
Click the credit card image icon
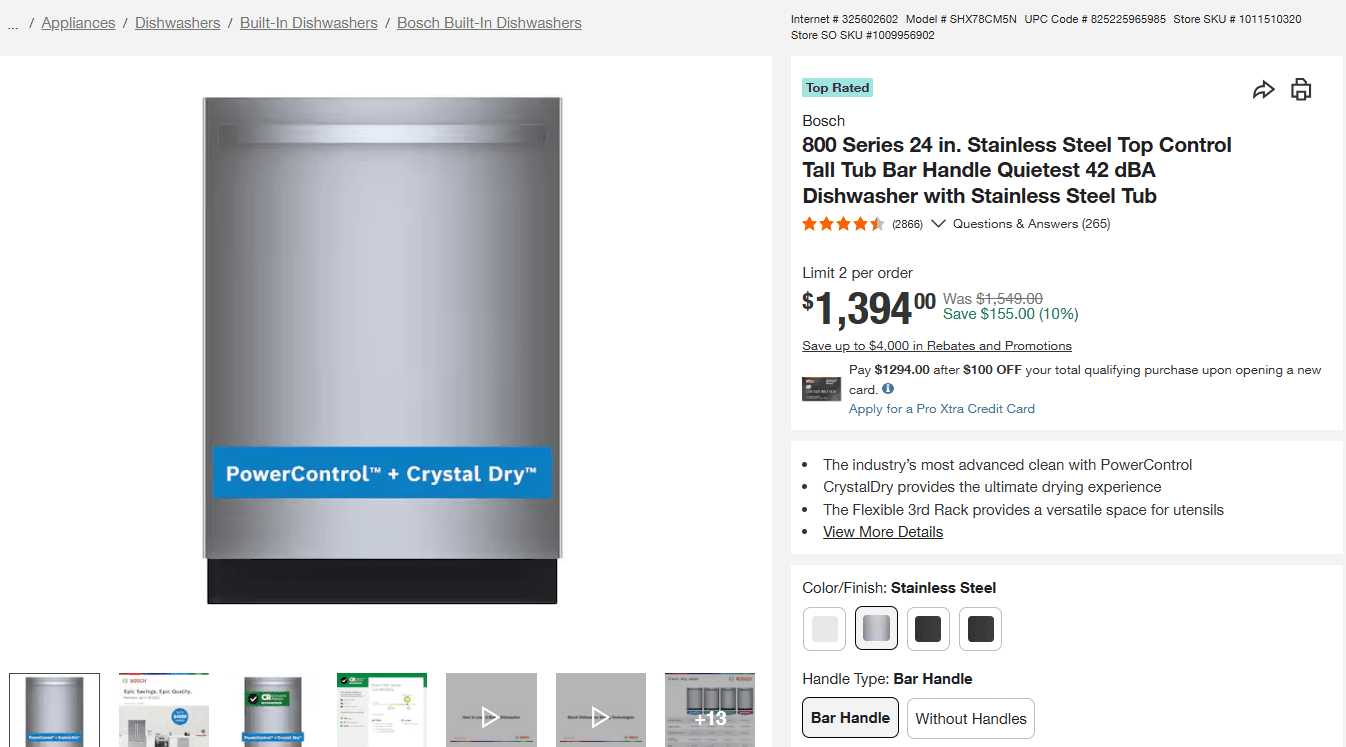pos(821,389)
